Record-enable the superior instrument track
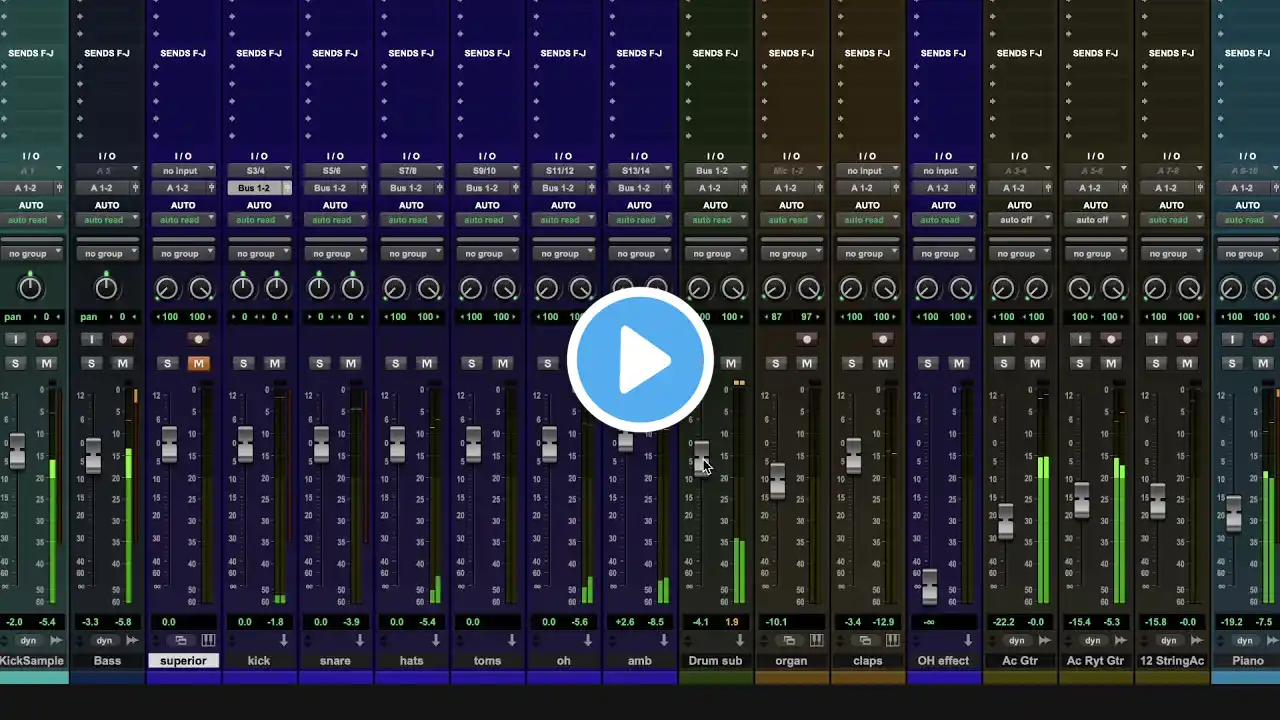This screenshot has height=720, width=1280. pos(198,339)
